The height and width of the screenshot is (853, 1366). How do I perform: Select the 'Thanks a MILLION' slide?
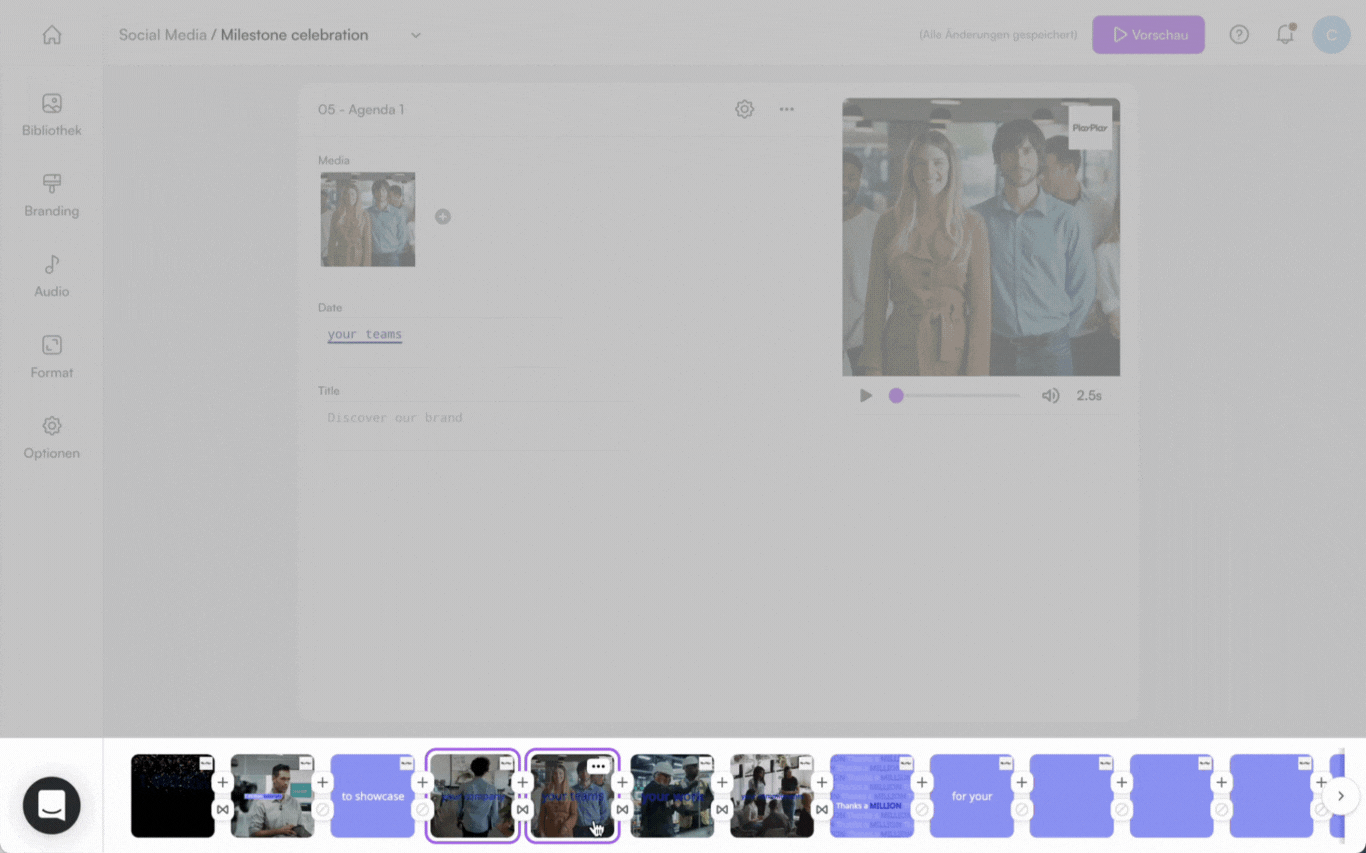[872, 796]
